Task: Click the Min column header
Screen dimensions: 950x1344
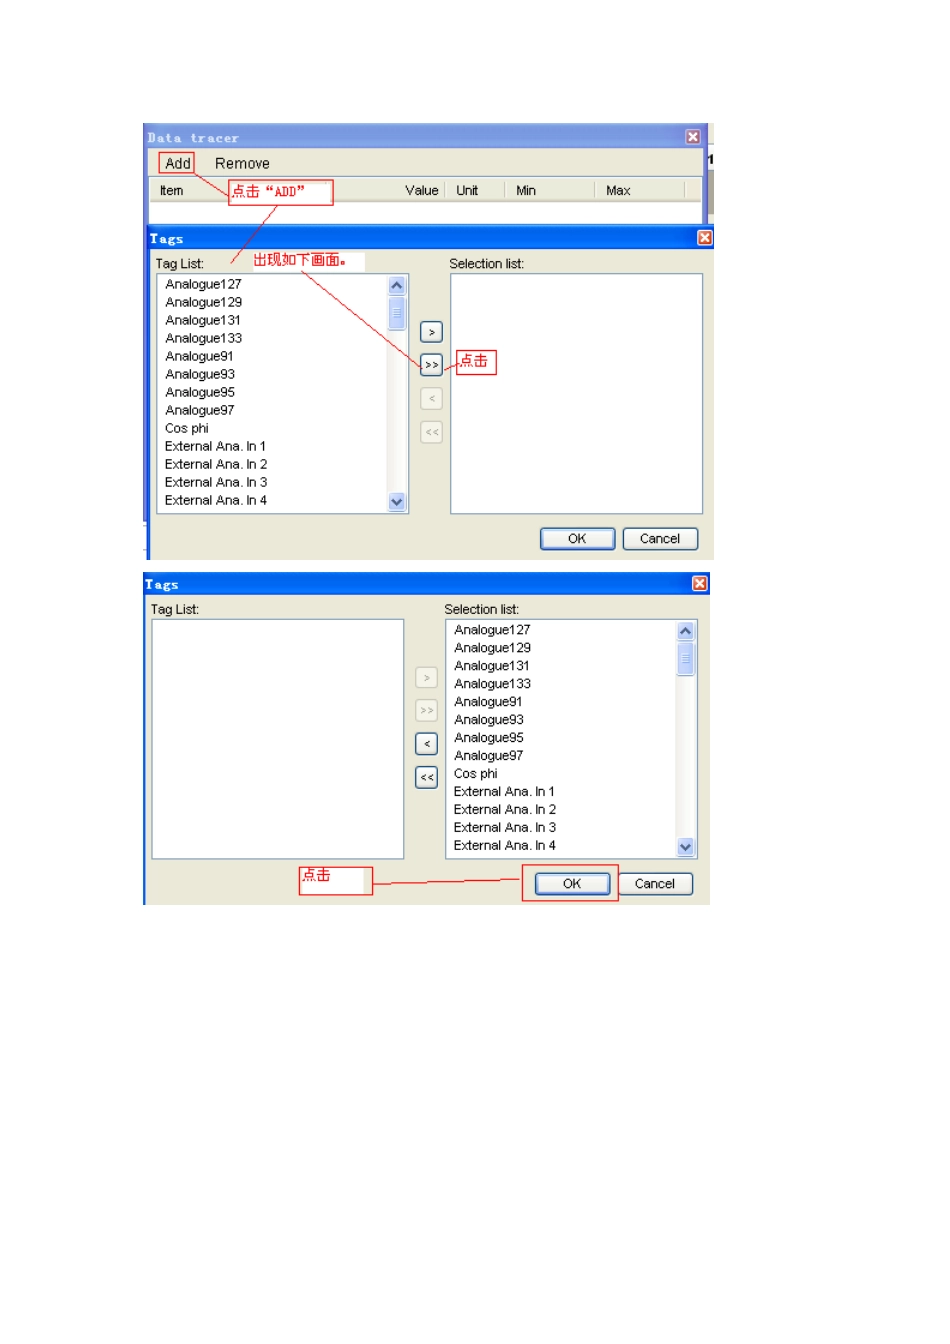Action: tap(526, 190)
